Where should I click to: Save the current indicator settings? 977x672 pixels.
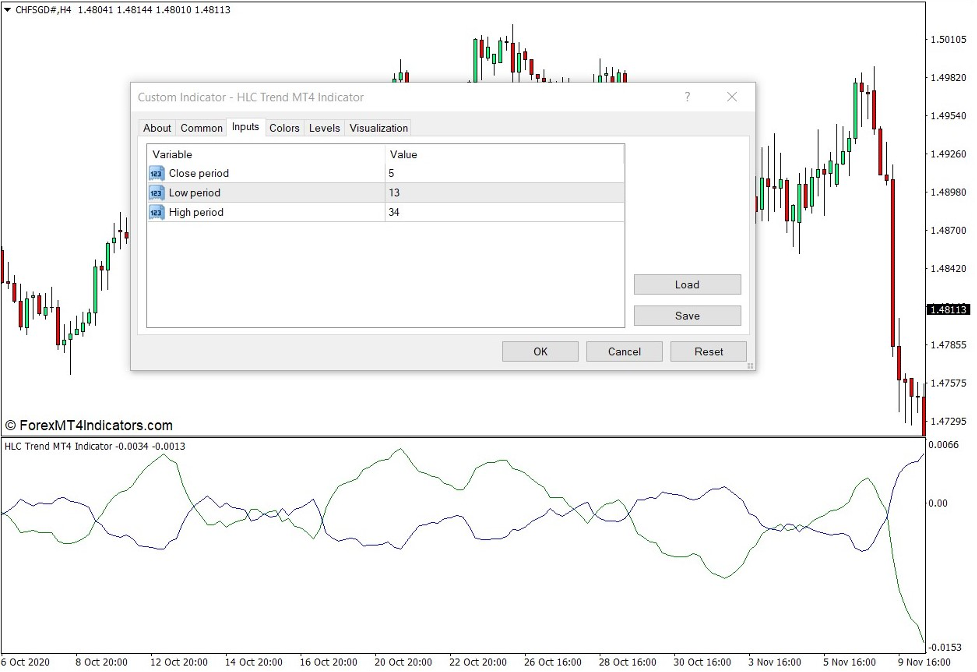(687, 315)
